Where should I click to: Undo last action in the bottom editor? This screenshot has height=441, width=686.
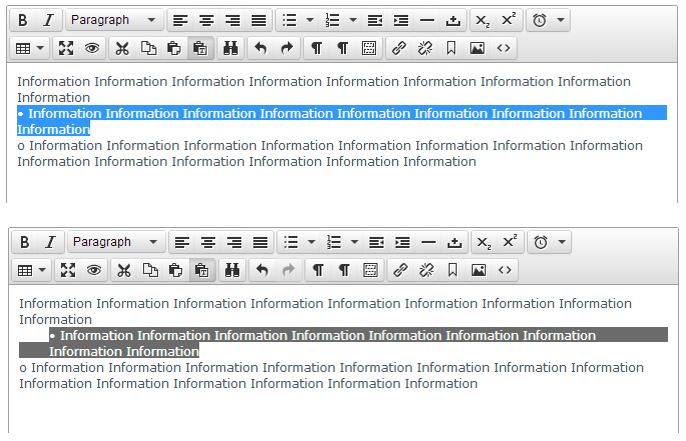click(262, 270)
